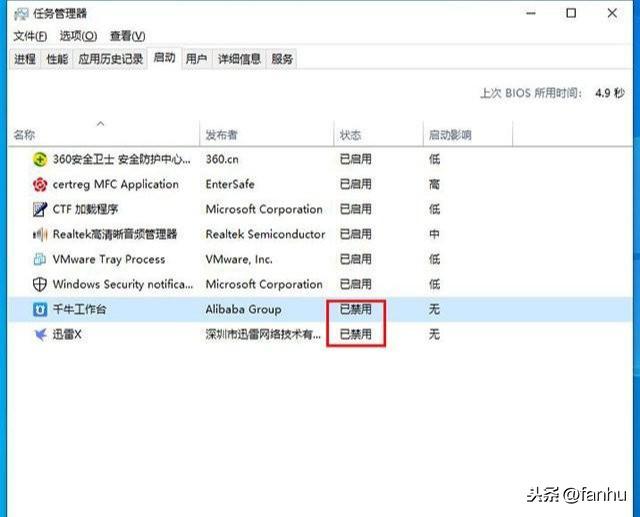Select the 360安全卫士 shield icon
Image resolution: width=640 pixels, height=517 pixels.
click(40, 159)
